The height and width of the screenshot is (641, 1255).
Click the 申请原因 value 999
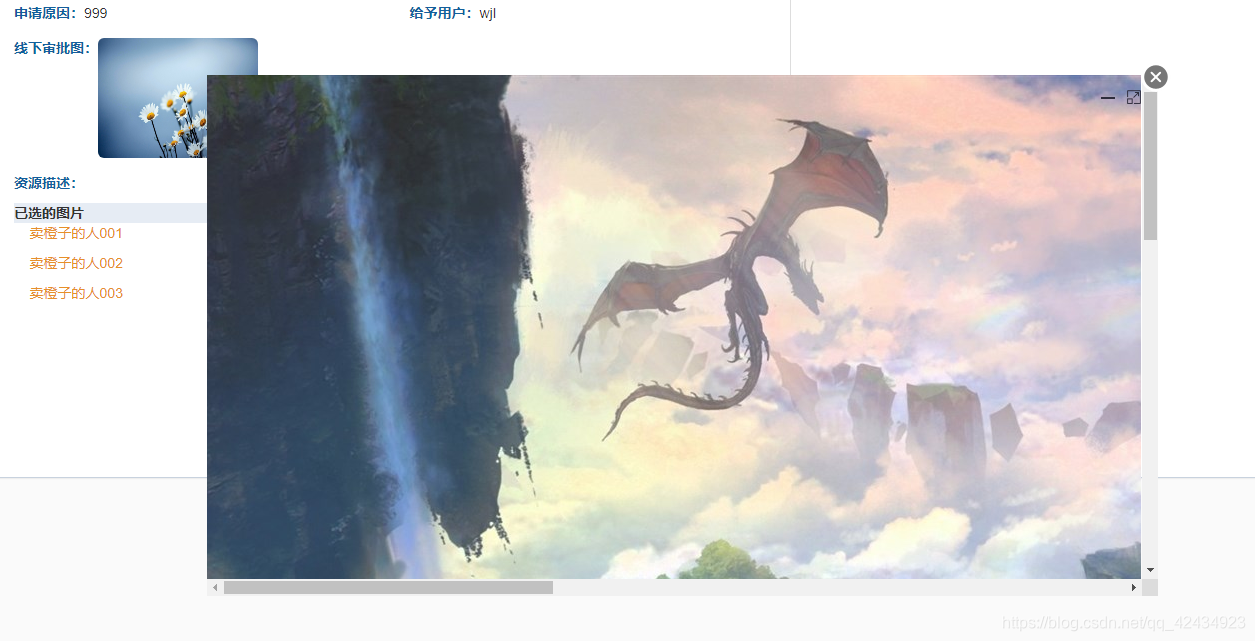96,13
